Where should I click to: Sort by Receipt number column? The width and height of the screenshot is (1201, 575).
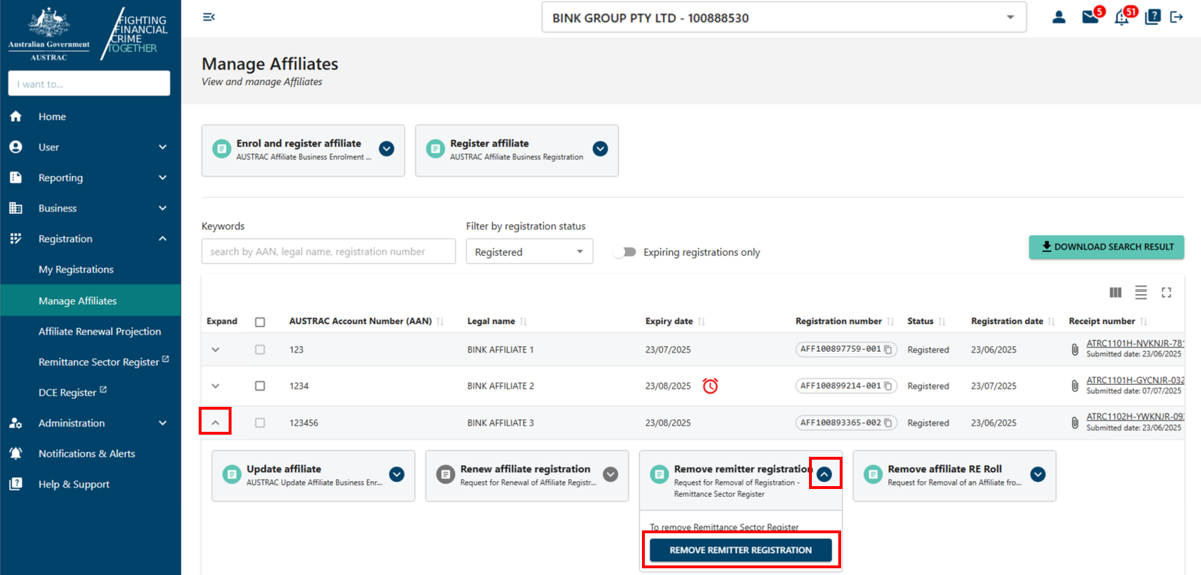[1143, 322]
